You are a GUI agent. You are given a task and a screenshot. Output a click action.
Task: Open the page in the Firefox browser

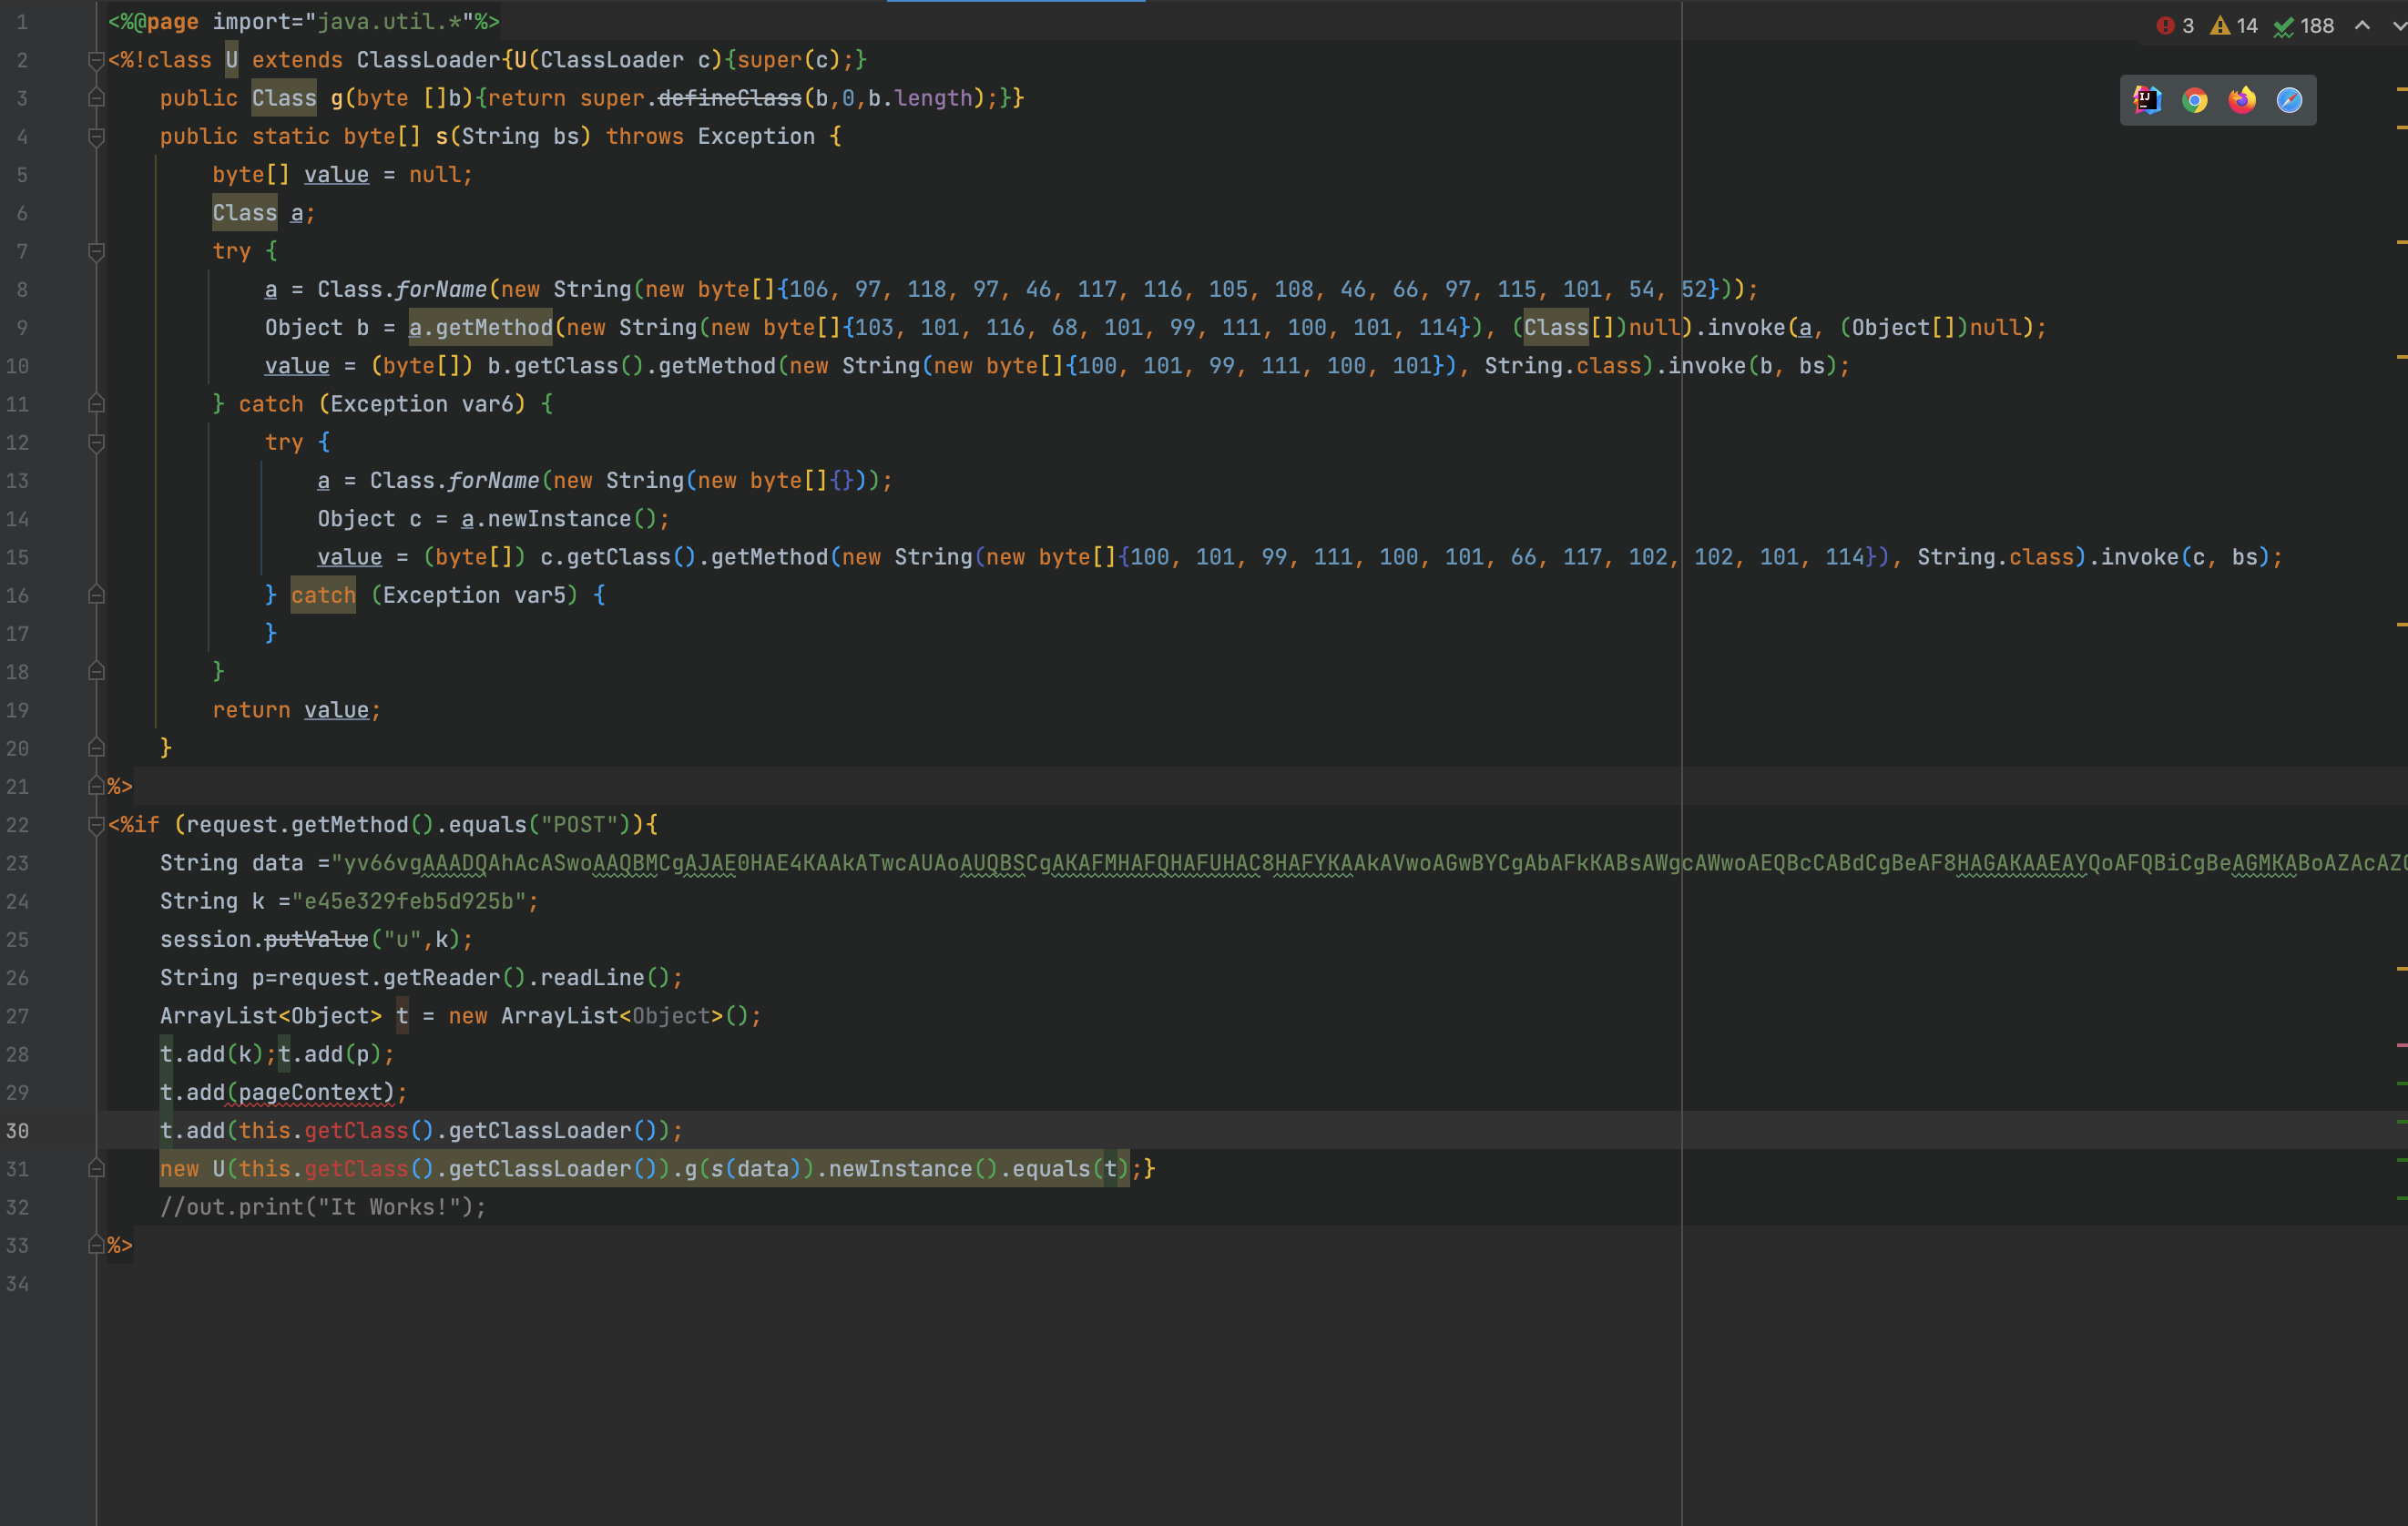pos(2242,100)
